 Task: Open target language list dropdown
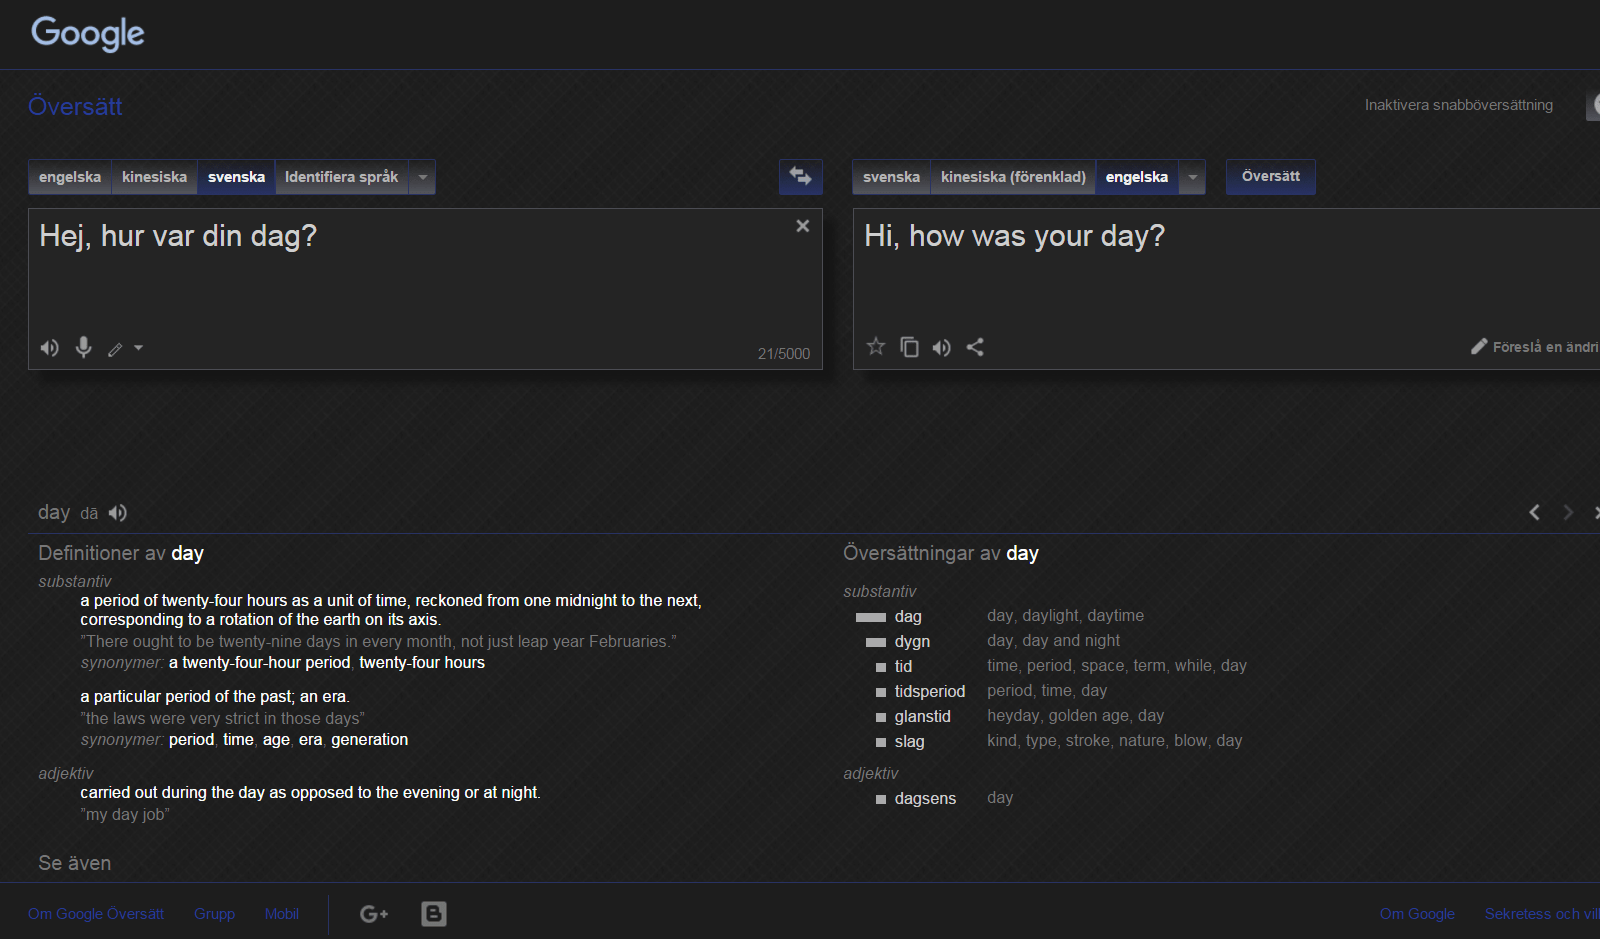point(1192,177)
